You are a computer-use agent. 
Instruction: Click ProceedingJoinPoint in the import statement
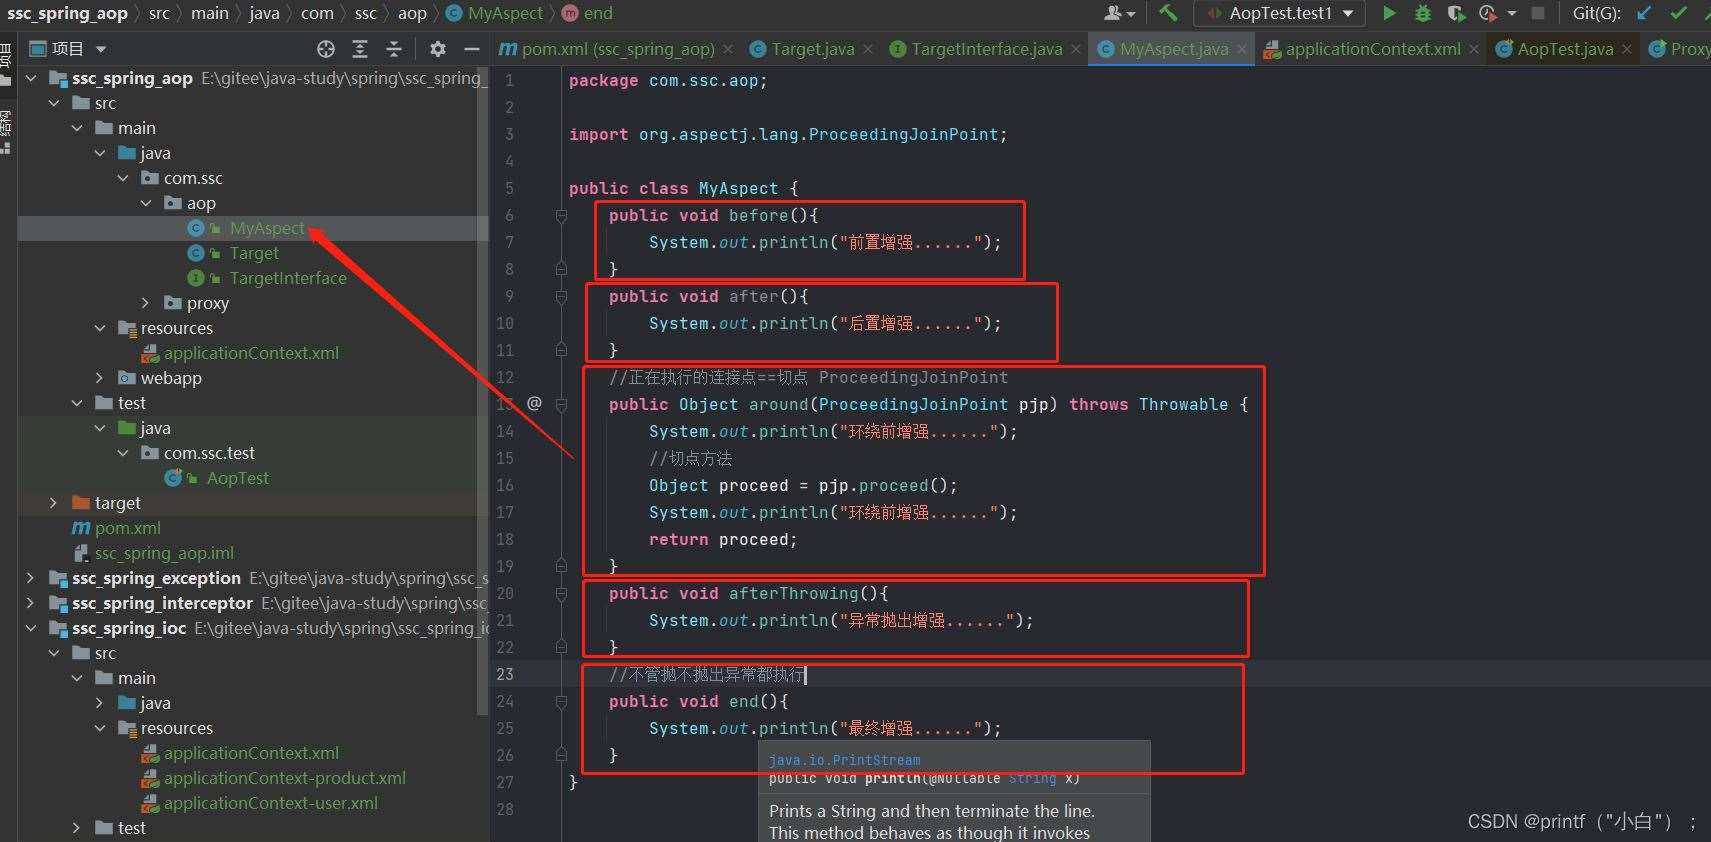tap(903, 134)
